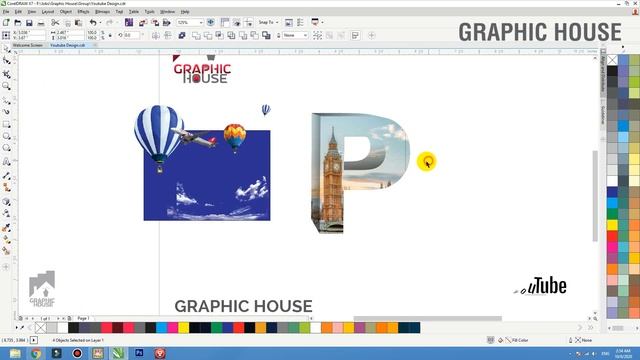Open the Bitmaps menu
This screenshot has width=640, height=360.
tap(102, 12)
